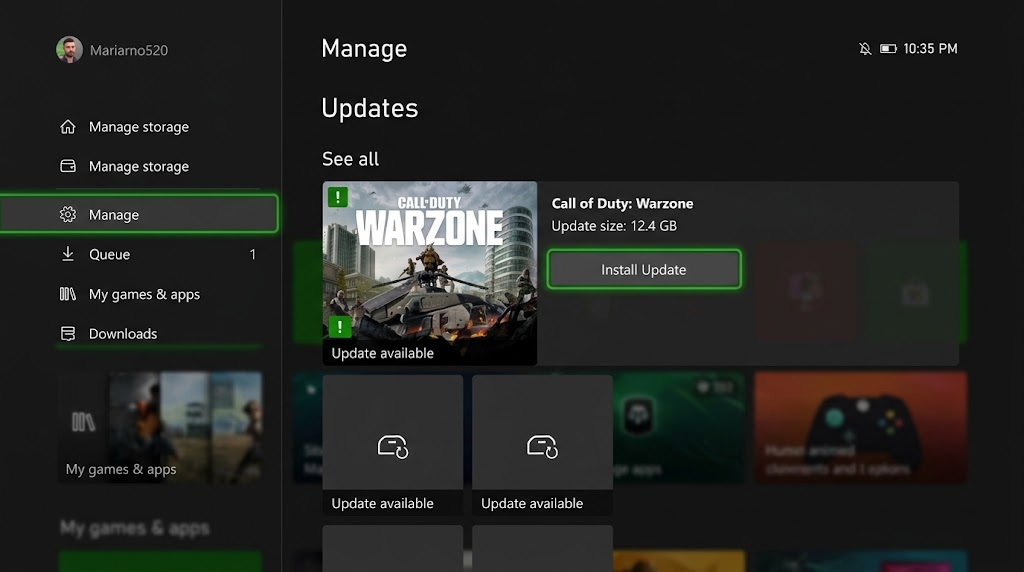Open the Call of Duty Warzone cover art

click(430, 273)
